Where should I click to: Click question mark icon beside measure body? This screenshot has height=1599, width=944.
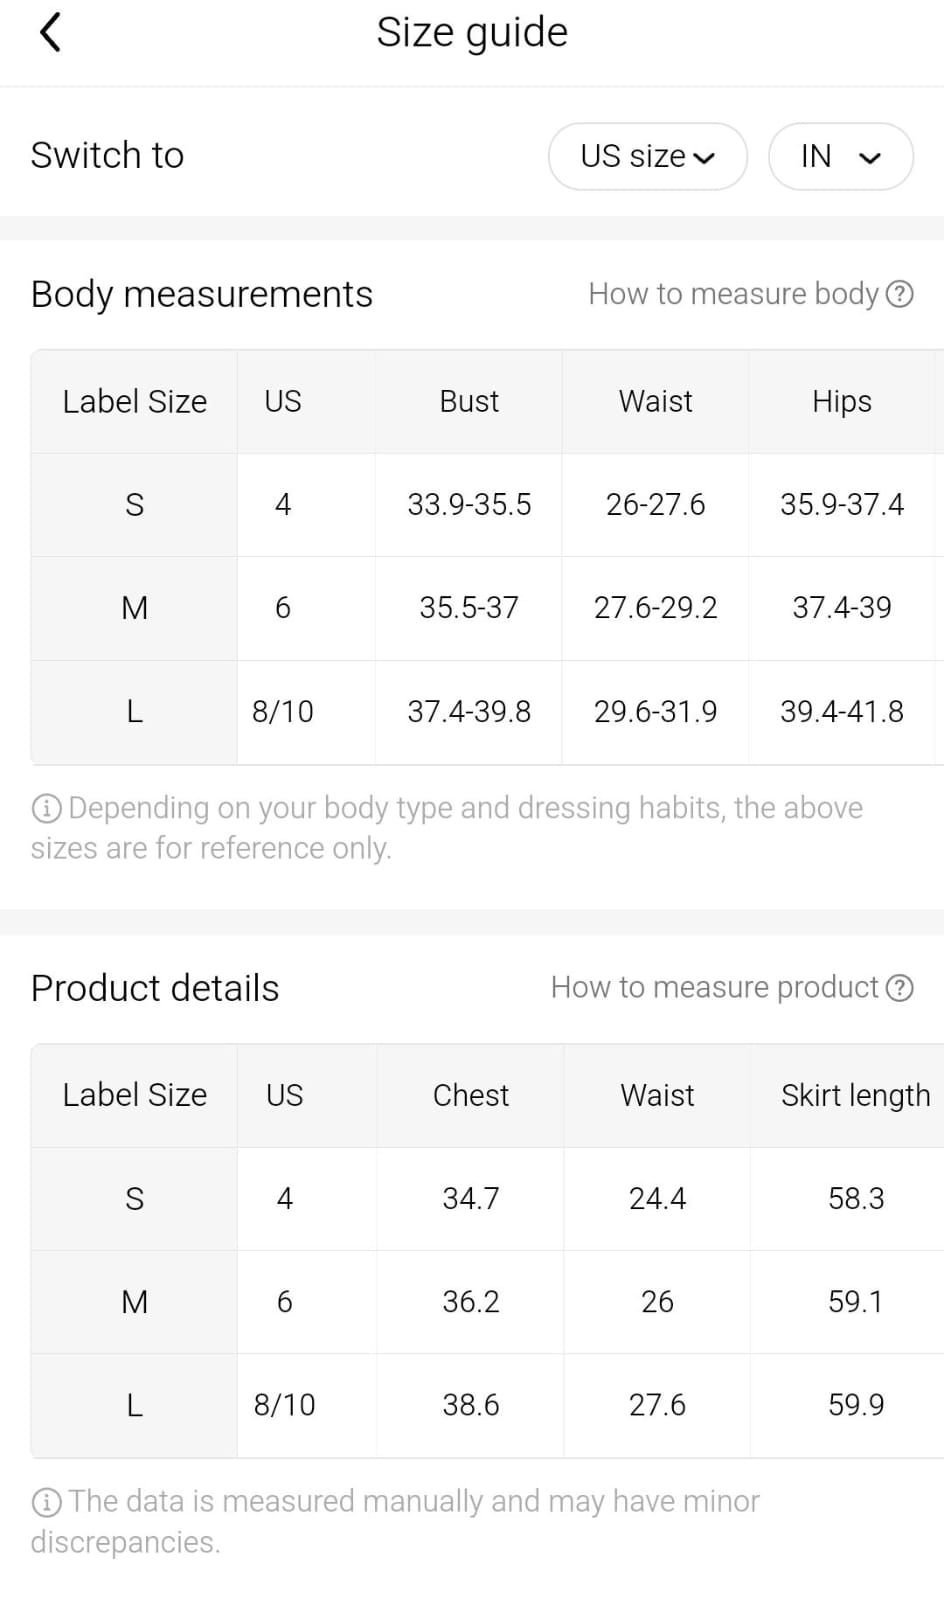tap(900, 294)
